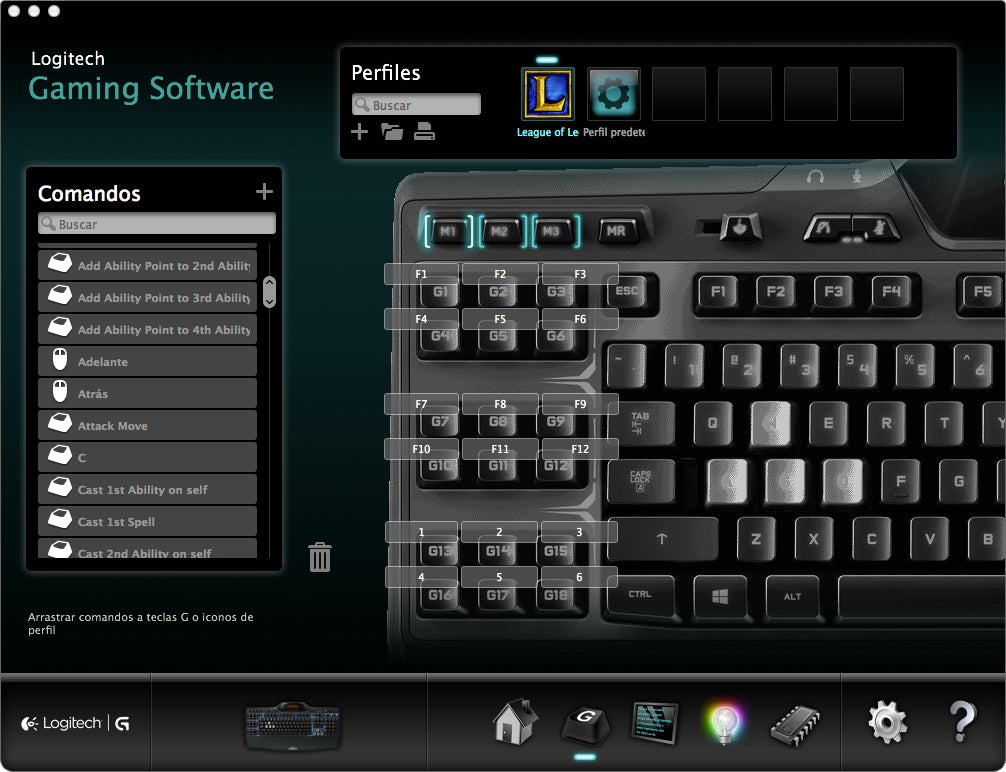Click the print profile icon
The width and height of the screenshot is (1006, 772).
click(x=424, y=132)
